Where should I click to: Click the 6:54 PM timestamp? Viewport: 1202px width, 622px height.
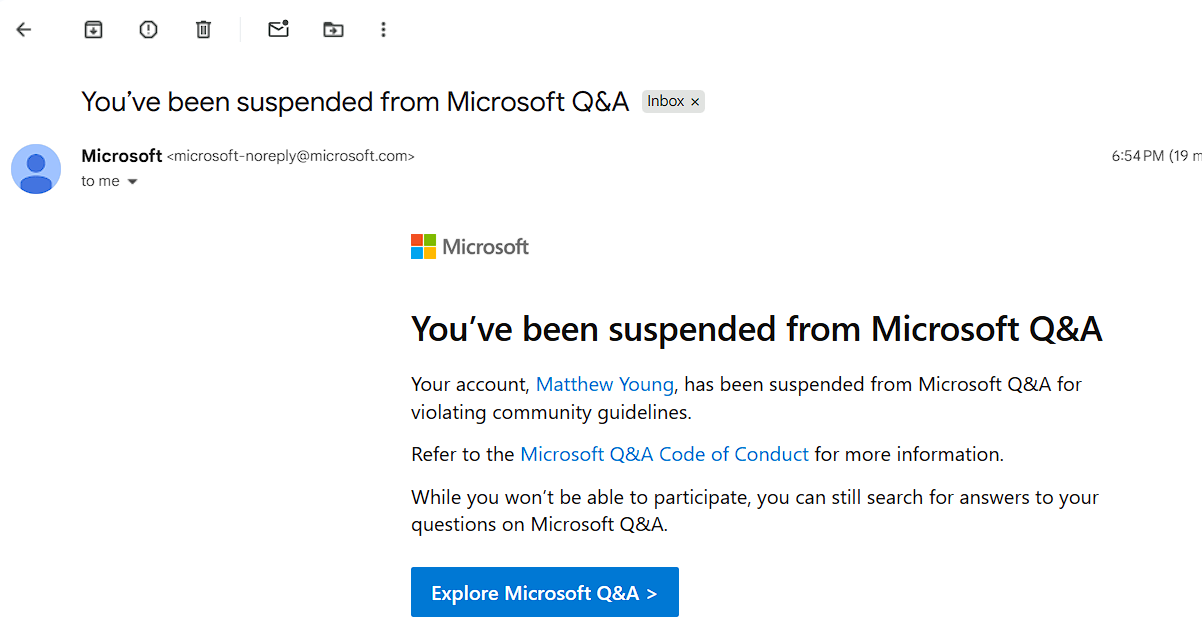[x=1138, y=156]
